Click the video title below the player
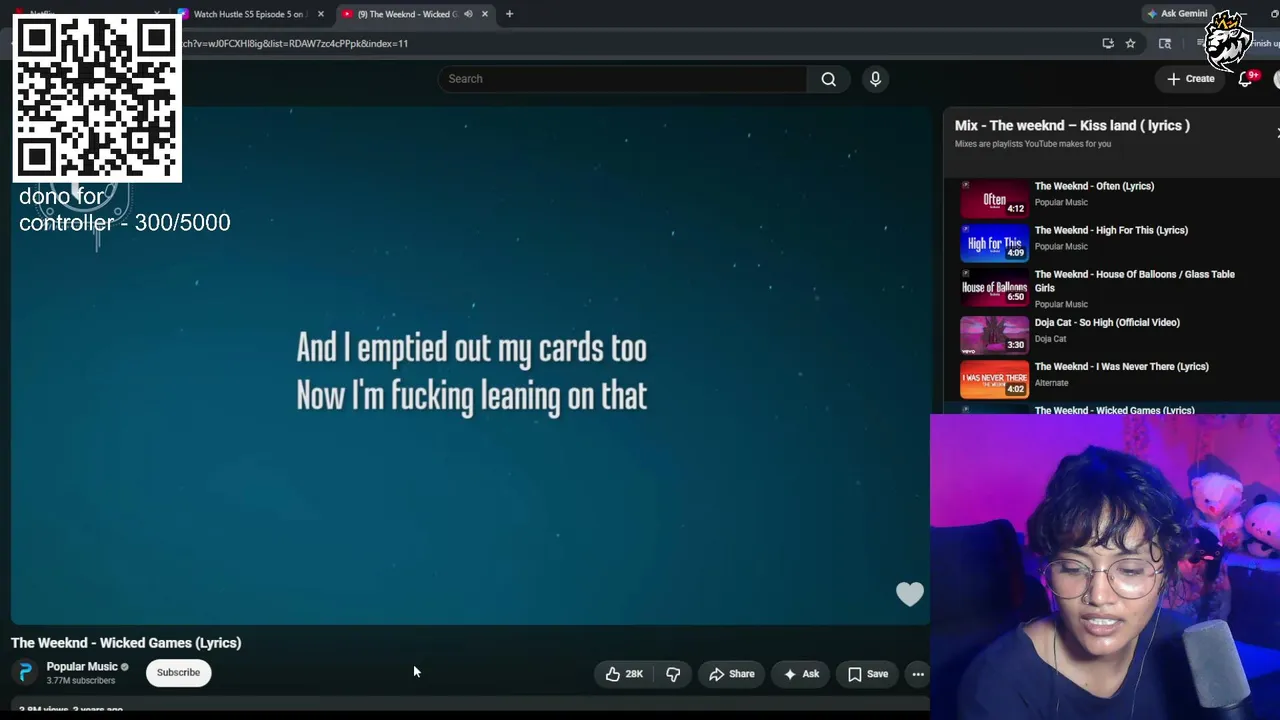Viewport: 1280px width, 720px height. [126, 643]
